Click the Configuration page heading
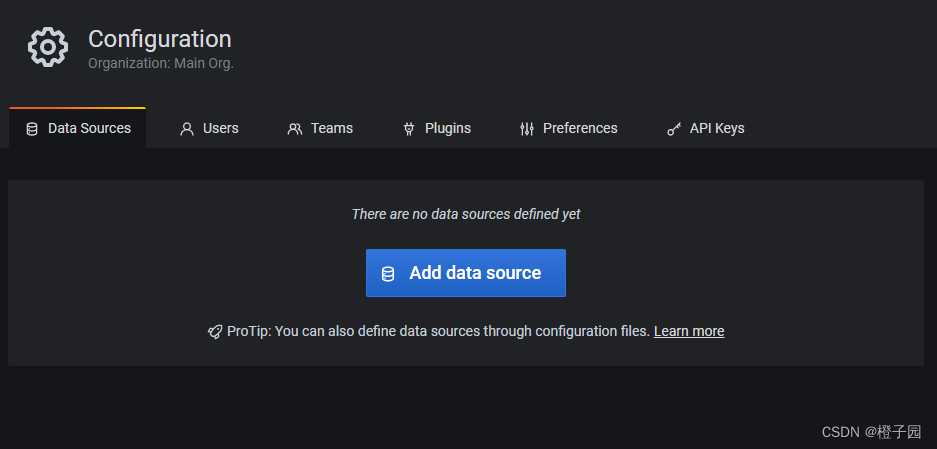 coord(160,39)
